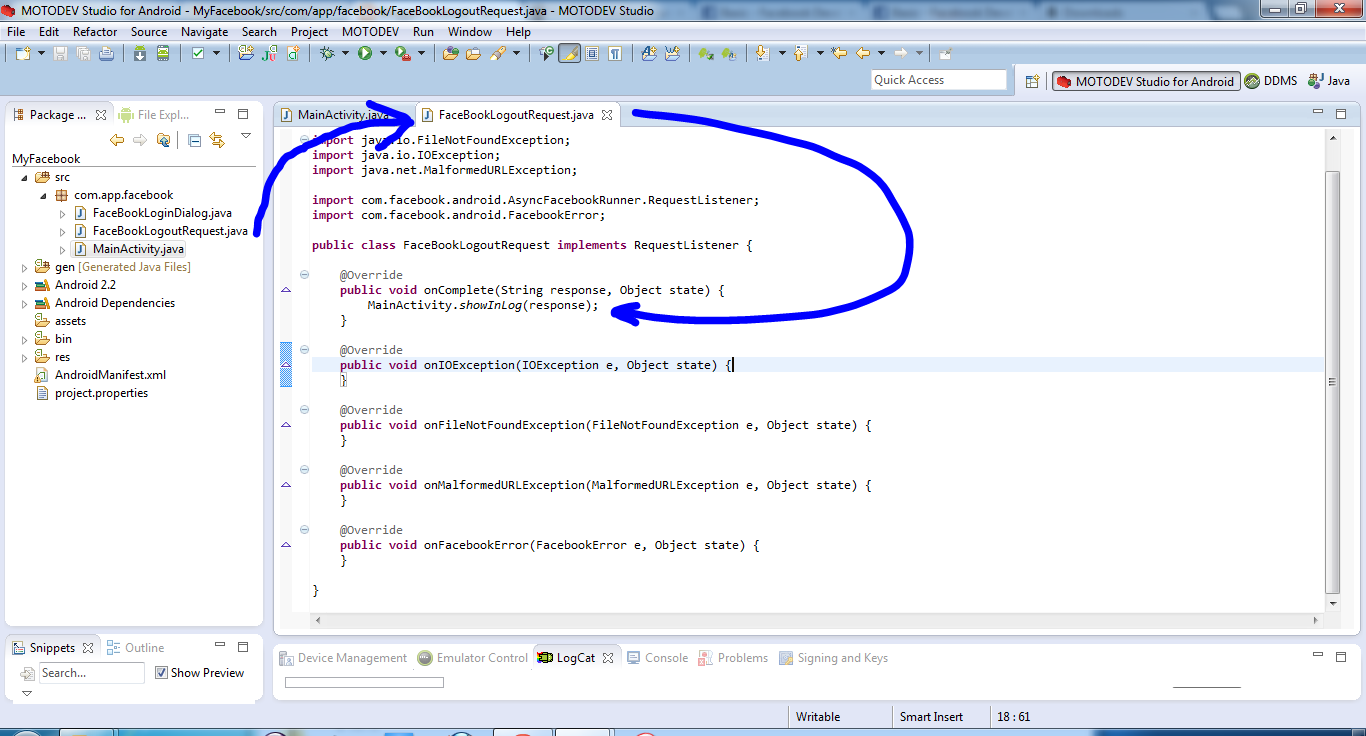Expand the gen folder
This screenshot has width=1366, height=736.
[24, 267]
